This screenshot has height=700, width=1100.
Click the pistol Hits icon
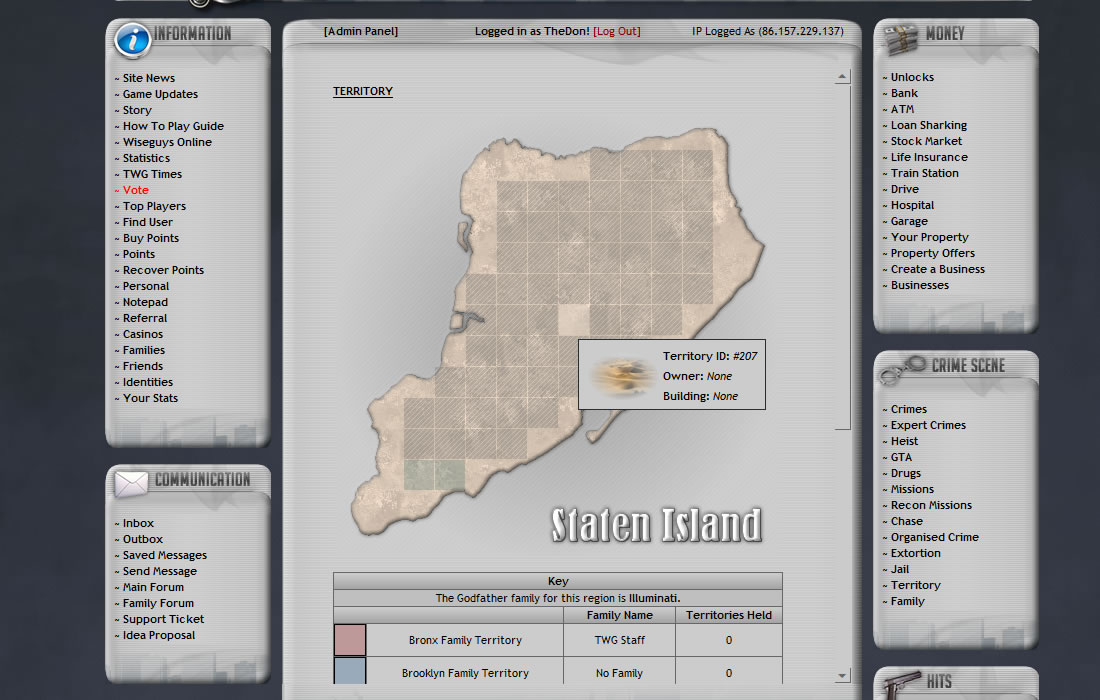pos(901,683)
